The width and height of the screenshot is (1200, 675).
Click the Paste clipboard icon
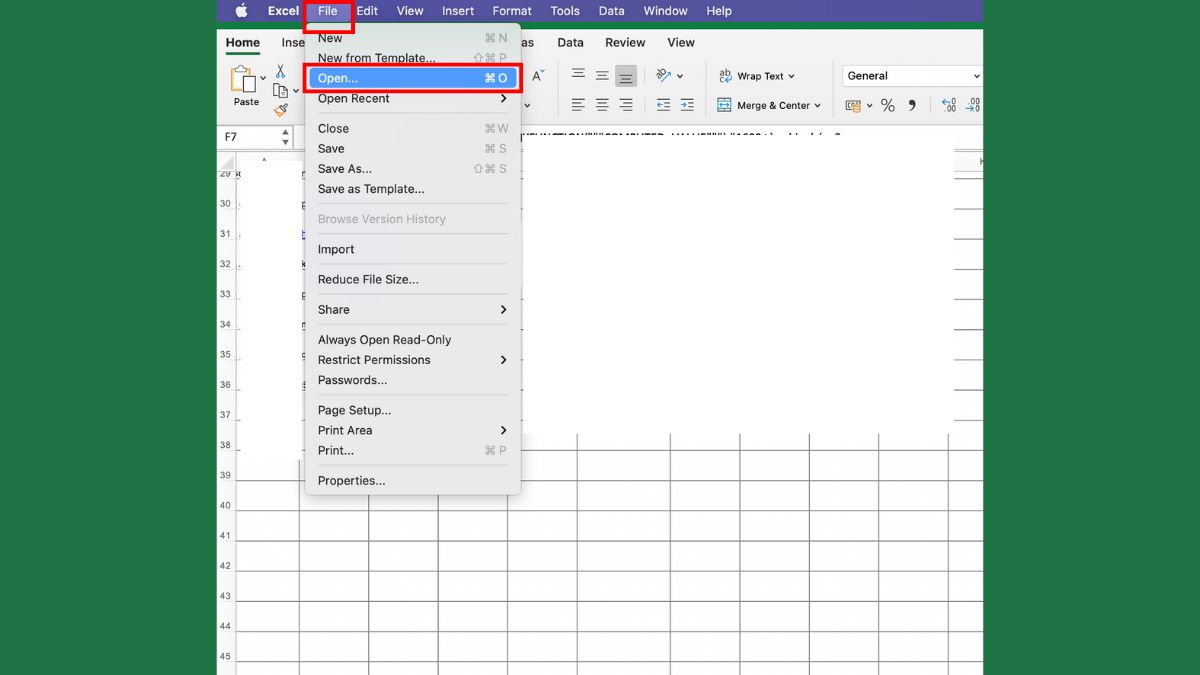tap(243, 79)
